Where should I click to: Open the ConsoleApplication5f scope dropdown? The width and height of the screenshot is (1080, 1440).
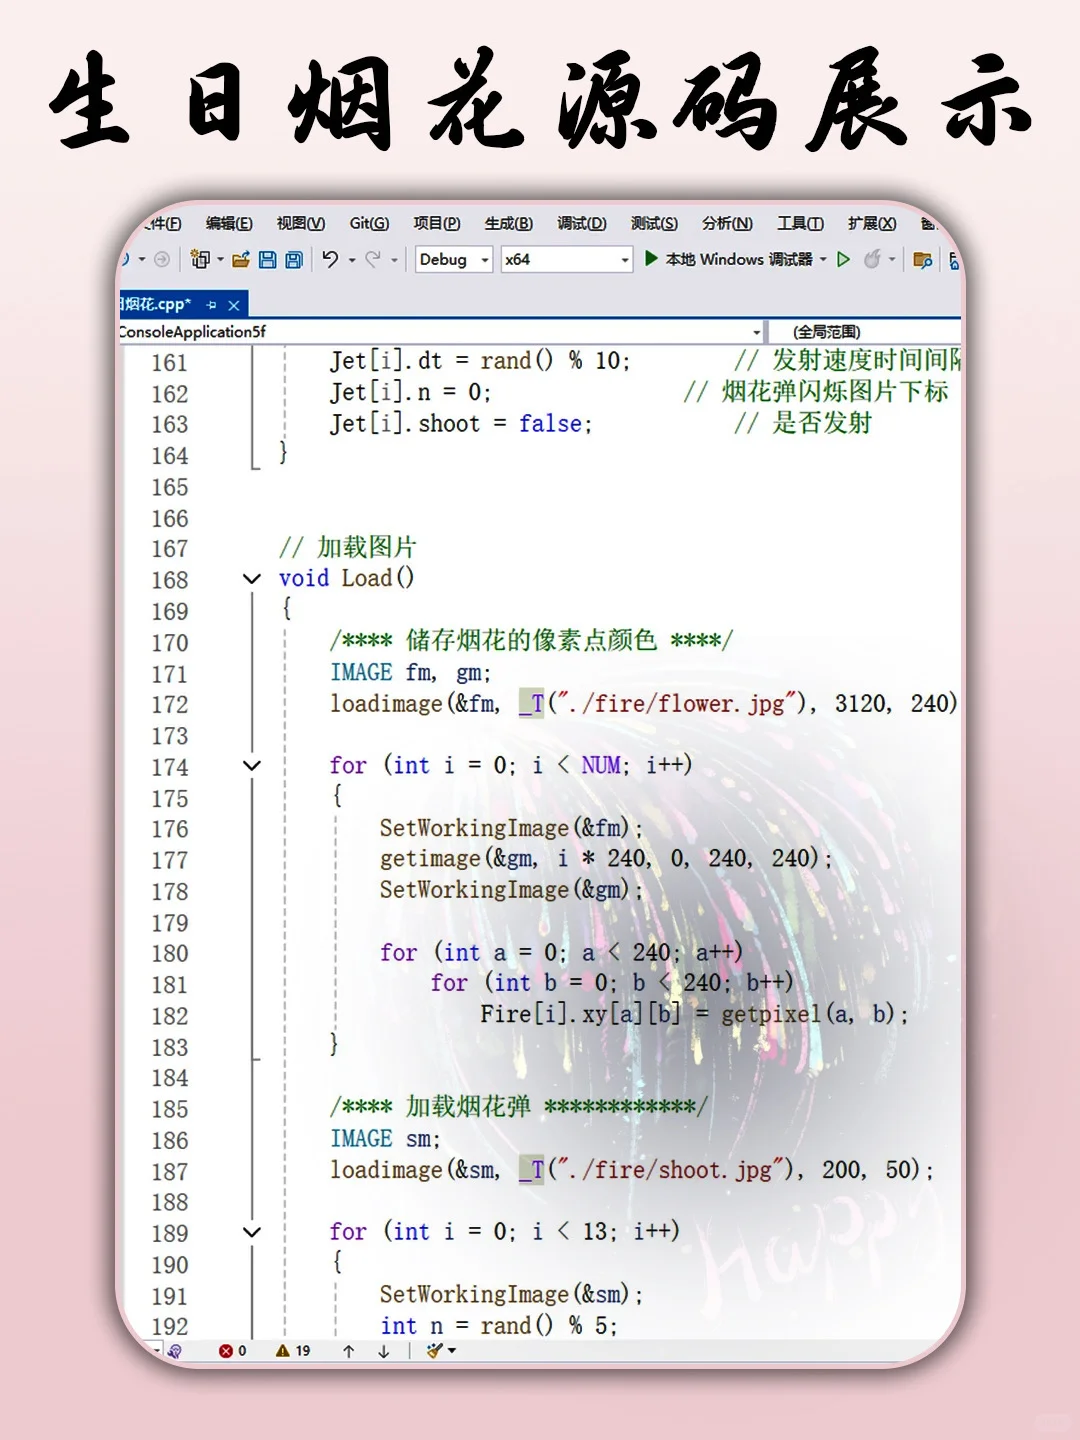pos(440,332)
